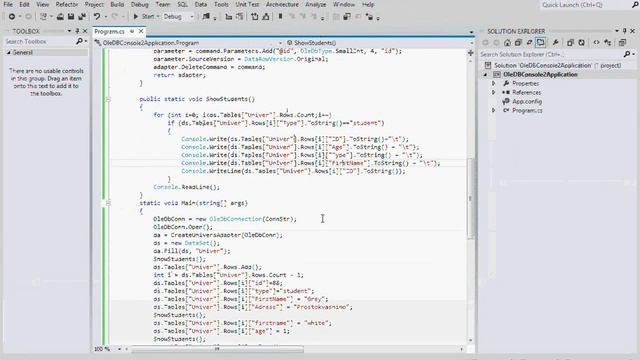Collapse the Main method outline

108,203
